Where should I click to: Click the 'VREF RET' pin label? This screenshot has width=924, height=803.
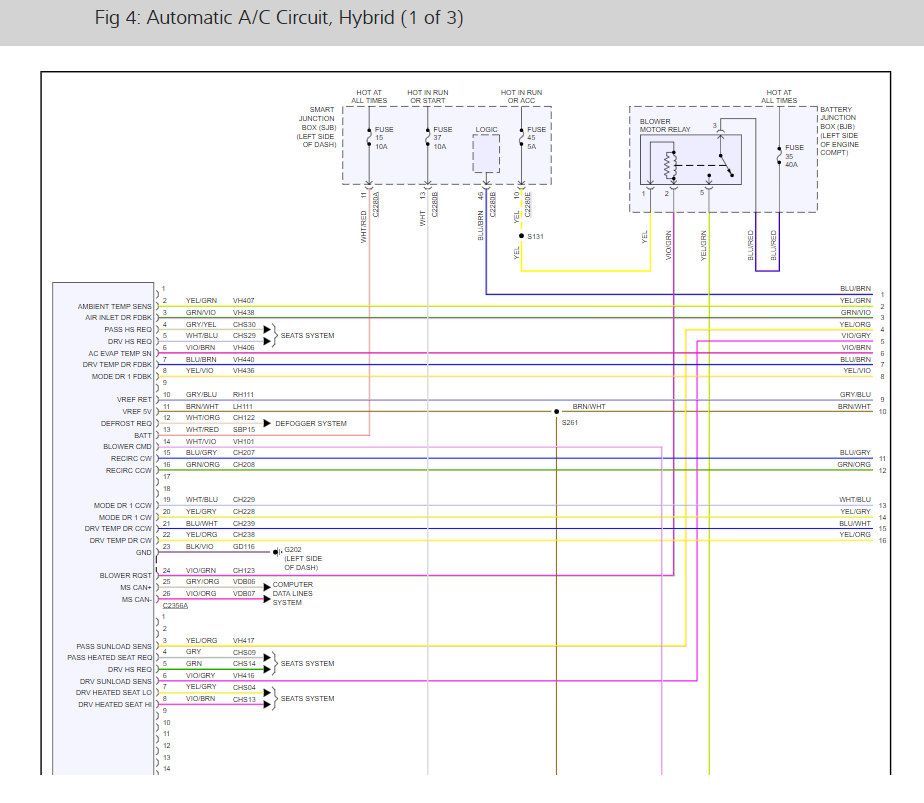134,399
